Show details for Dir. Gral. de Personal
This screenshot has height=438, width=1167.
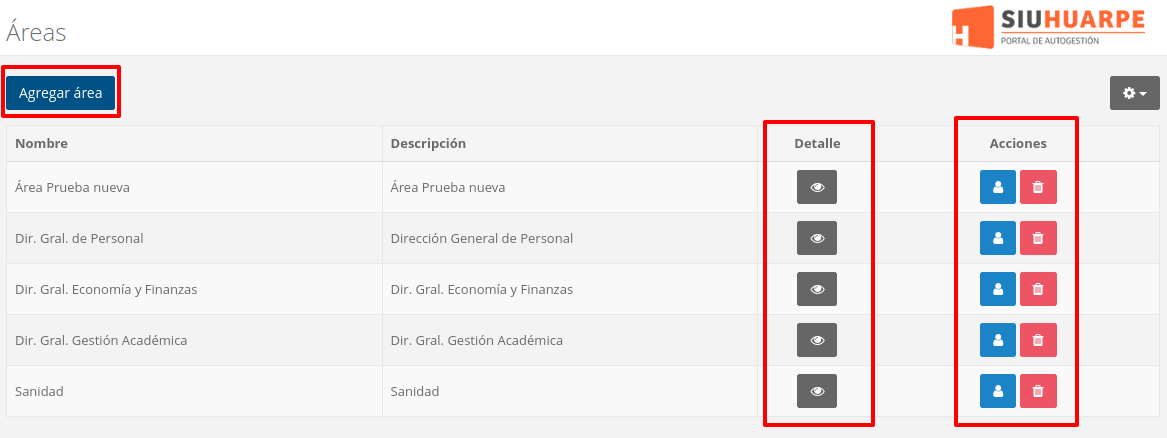point(817,238)
